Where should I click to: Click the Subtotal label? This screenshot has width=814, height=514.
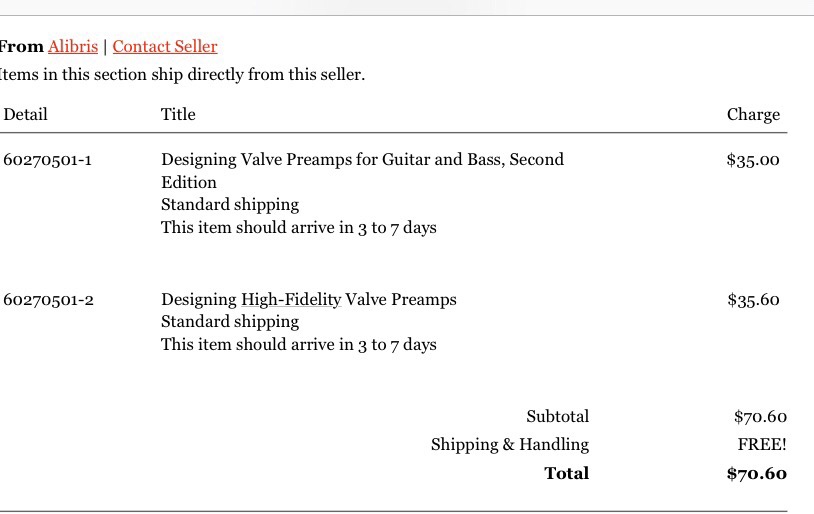pyautogui.click(x=558, y=416)
